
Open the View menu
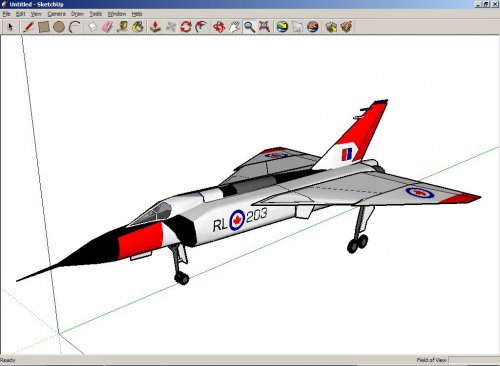pyautogui.click(x=36, y=14)
